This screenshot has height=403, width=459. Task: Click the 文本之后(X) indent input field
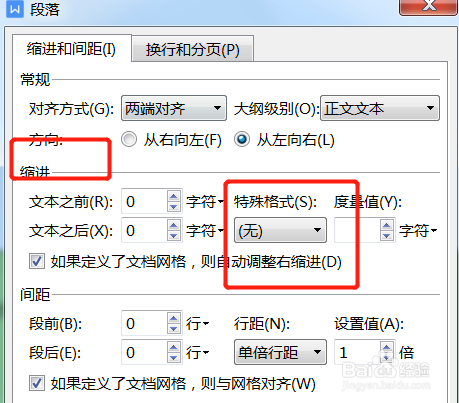pos(144,230)
